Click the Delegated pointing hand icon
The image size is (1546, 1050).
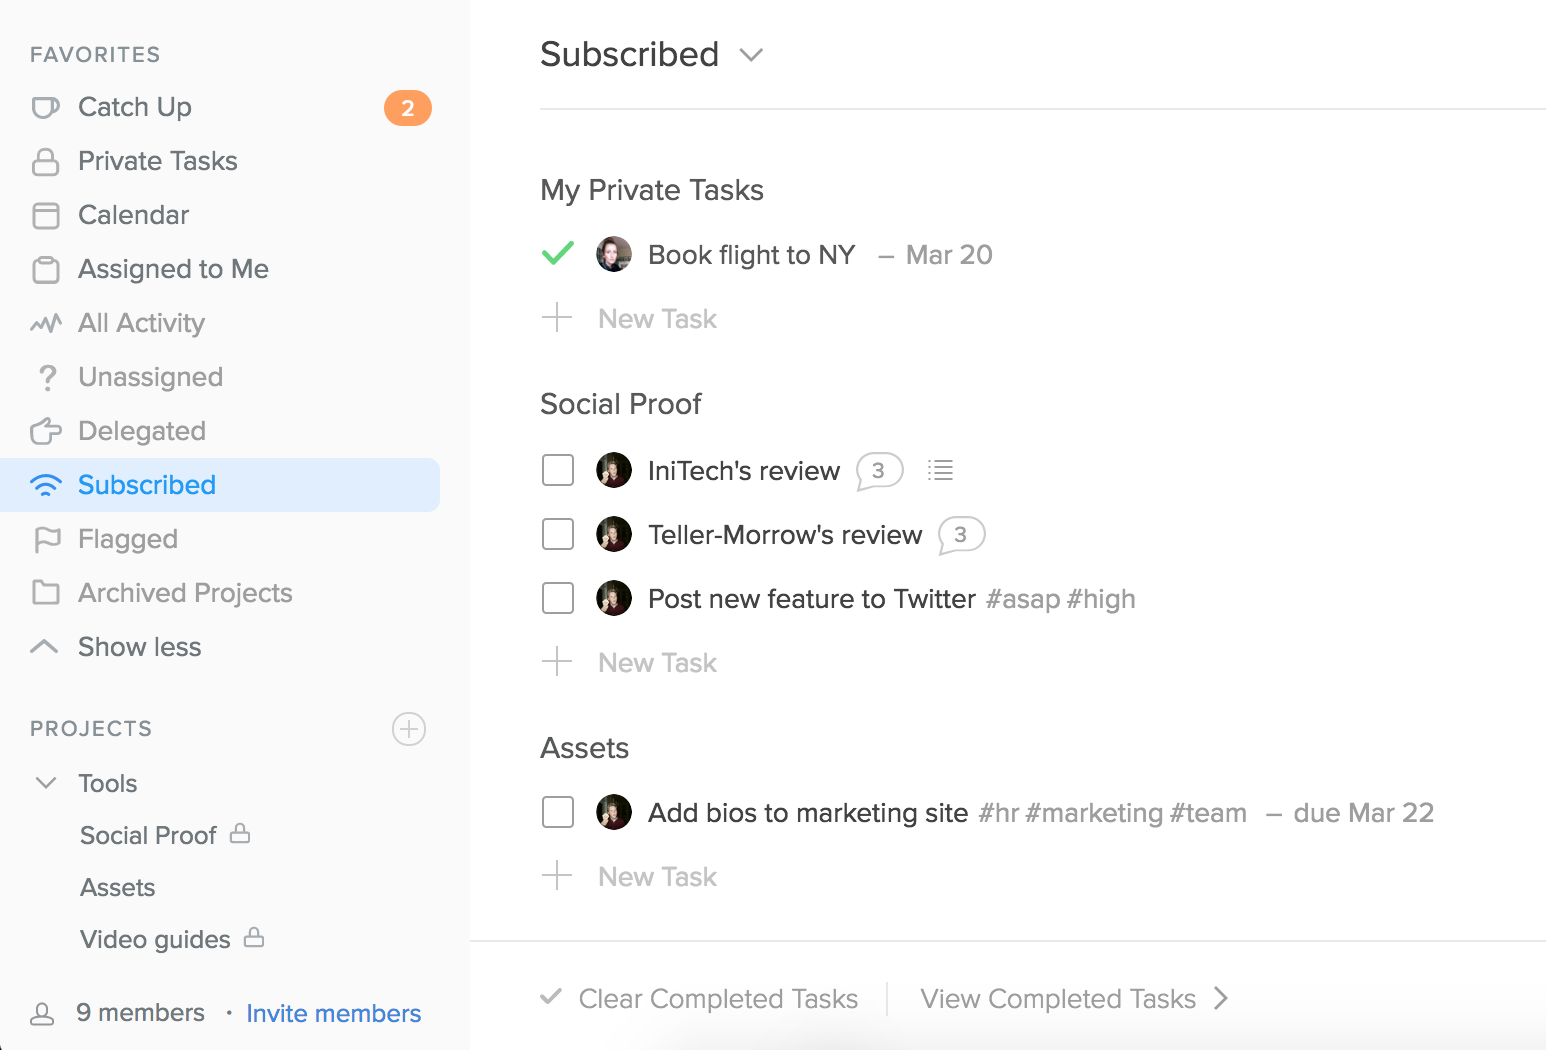pos(46,431)
